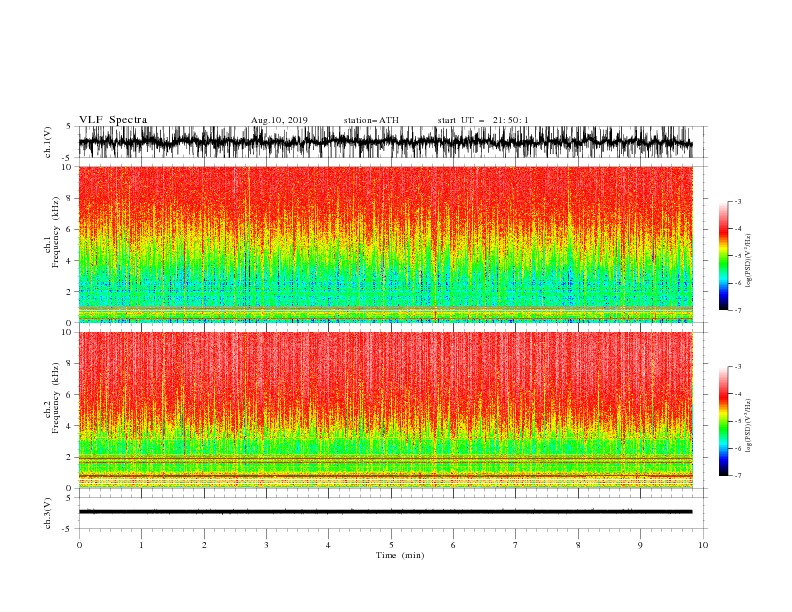Click the date "Aug.10, 2019"
Viewport: 792px width, 612px height.
point(279,120)
